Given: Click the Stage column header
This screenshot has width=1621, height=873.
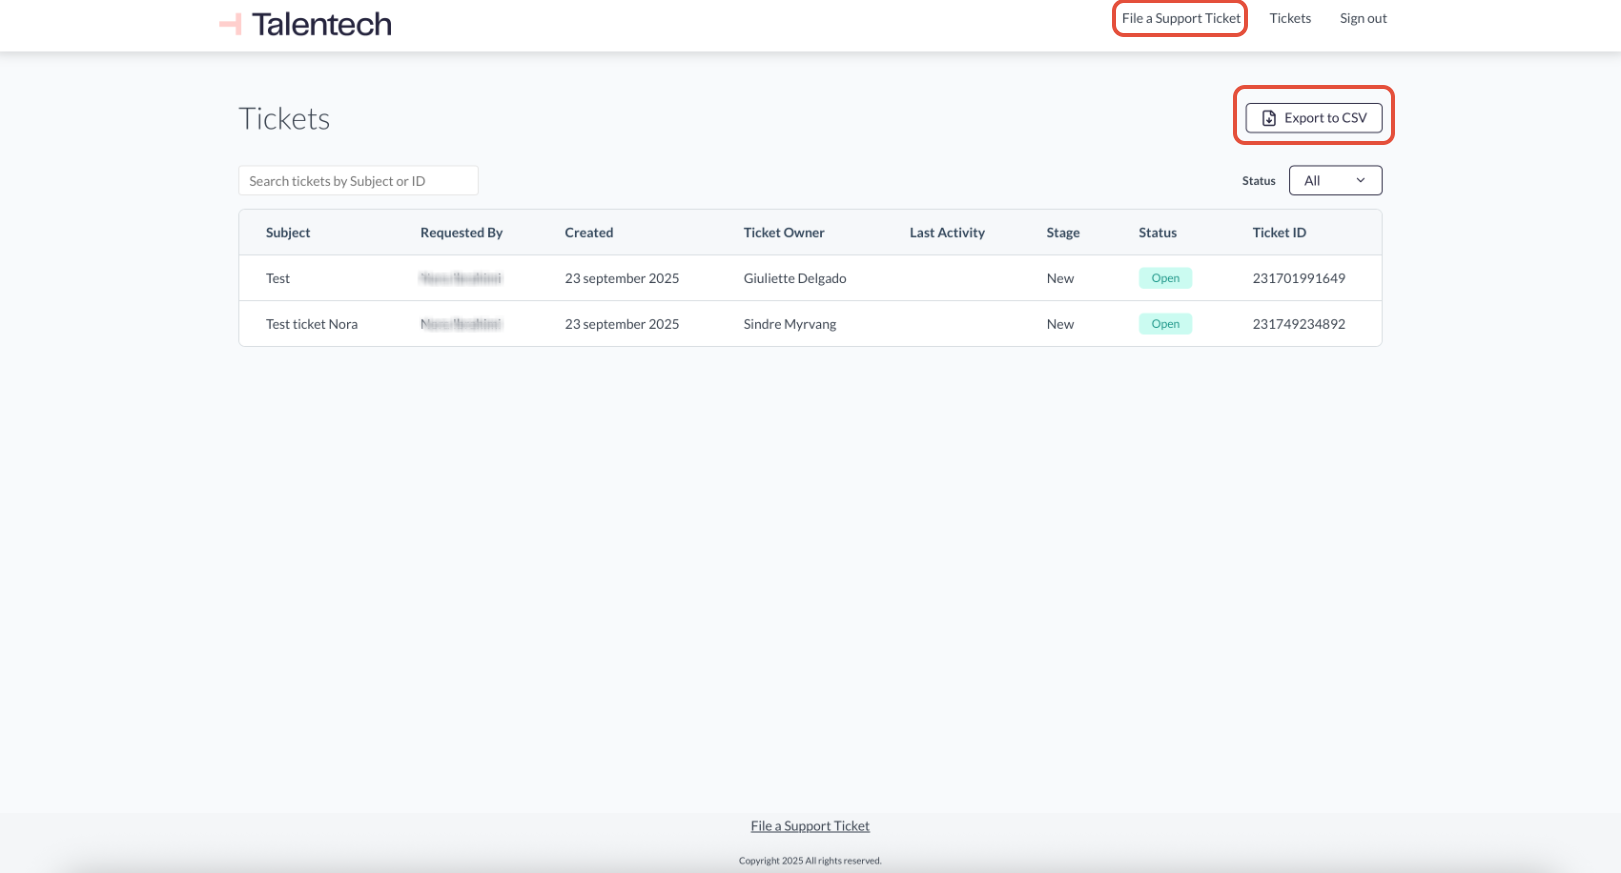Looking at the screenshot, I should point(1063,233).
